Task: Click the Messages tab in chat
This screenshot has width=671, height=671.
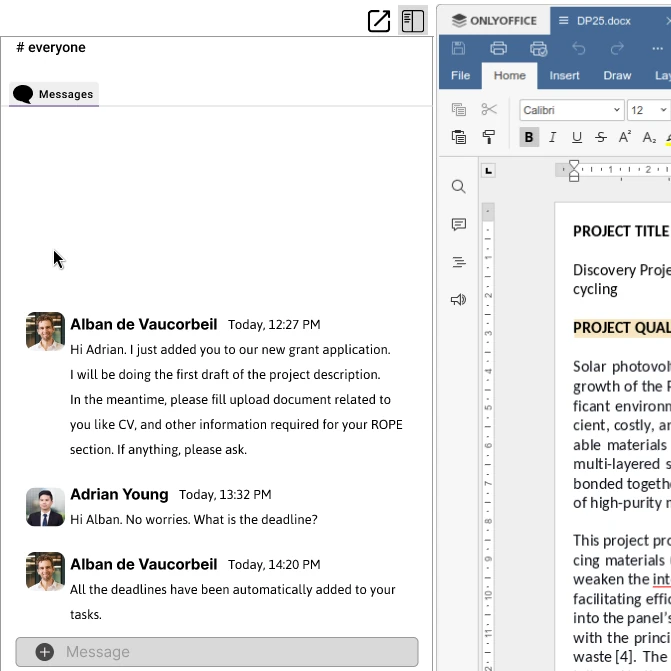Action: point(55,94)
